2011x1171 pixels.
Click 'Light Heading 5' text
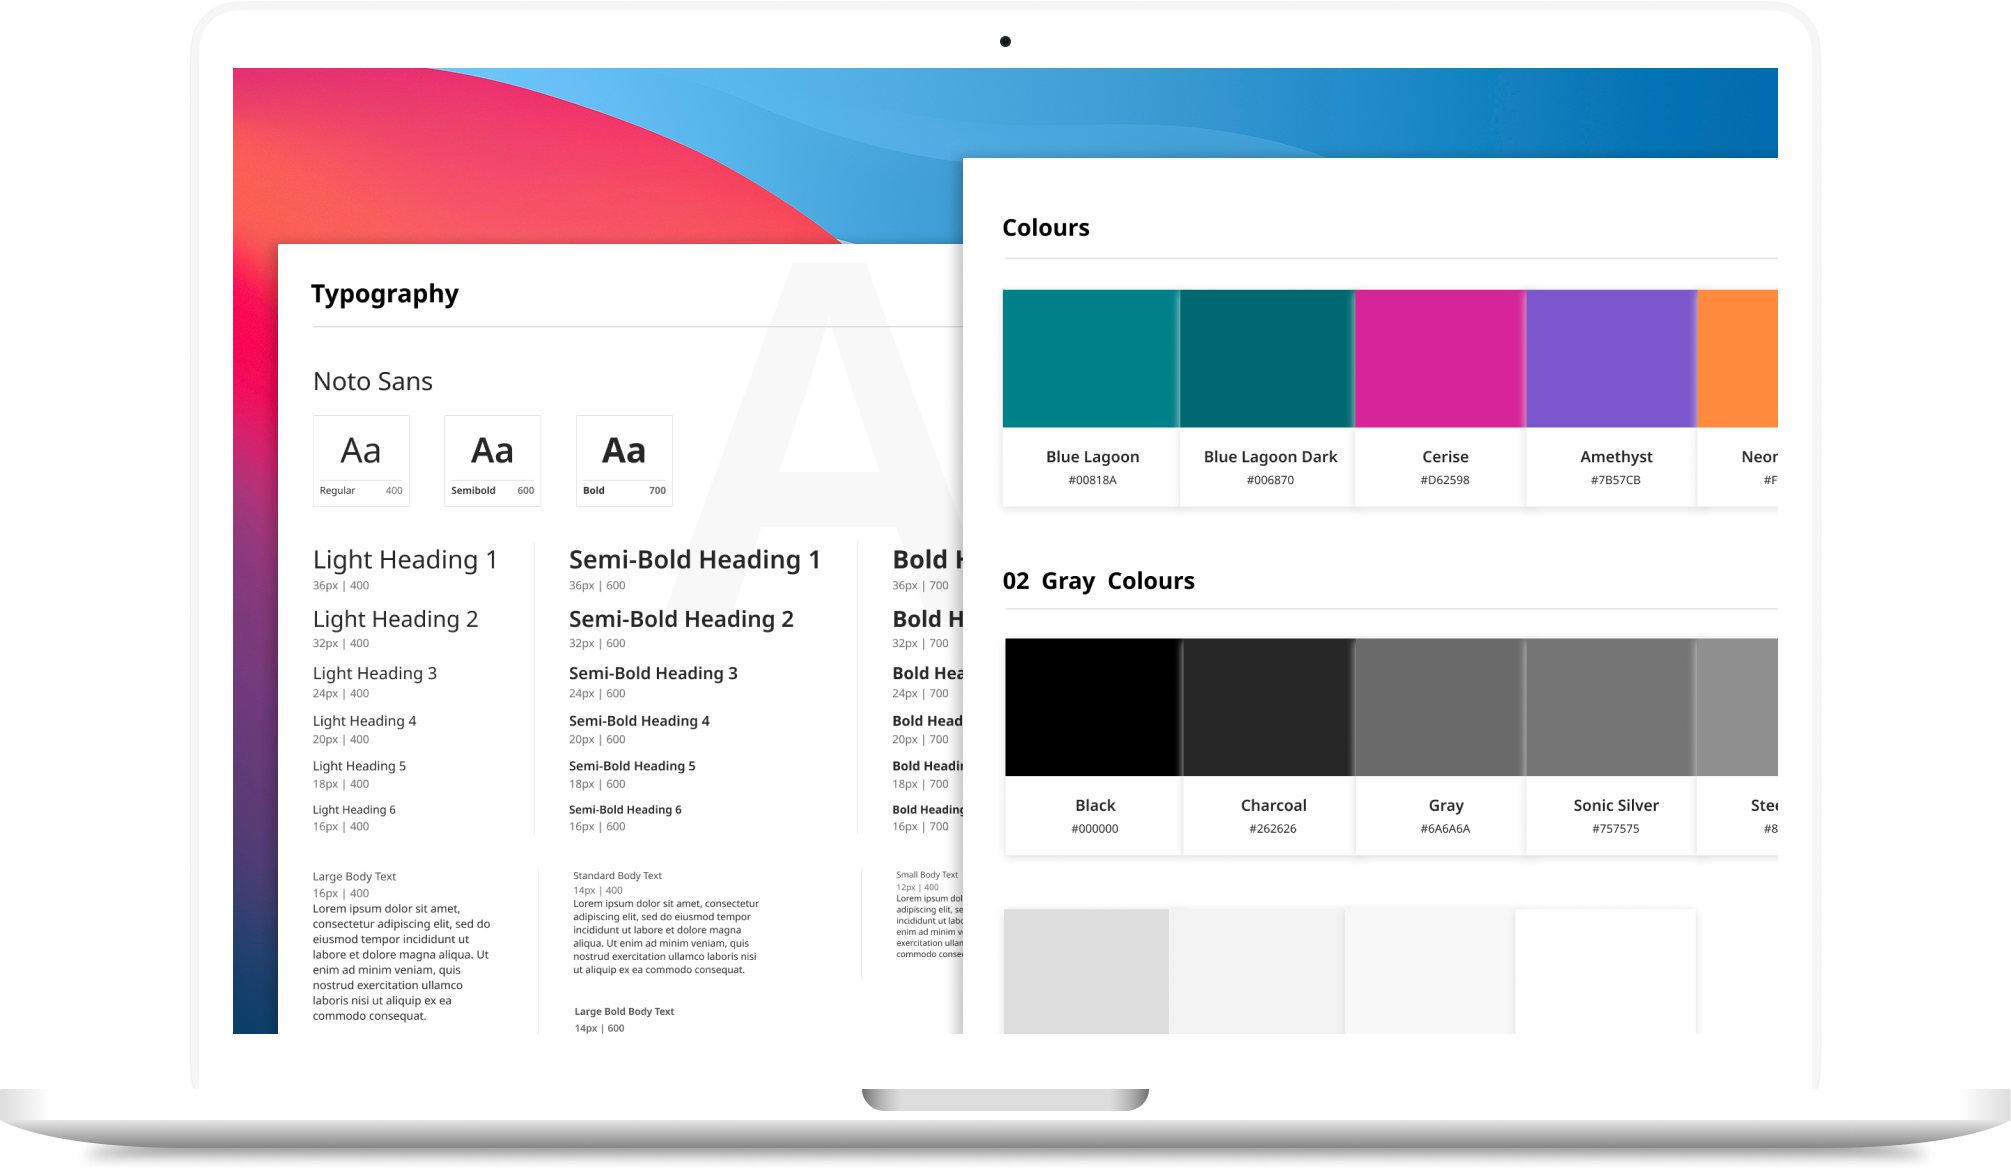tap(359, 766)
